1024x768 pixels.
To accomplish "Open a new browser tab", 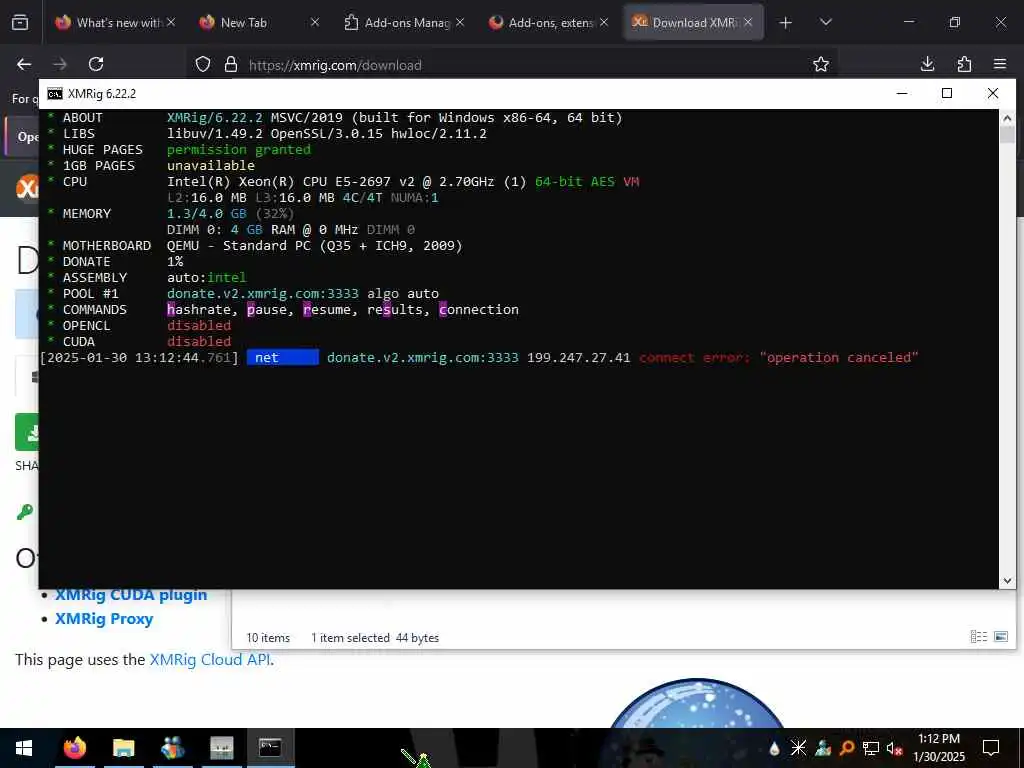I will click(x=786, y=23).
